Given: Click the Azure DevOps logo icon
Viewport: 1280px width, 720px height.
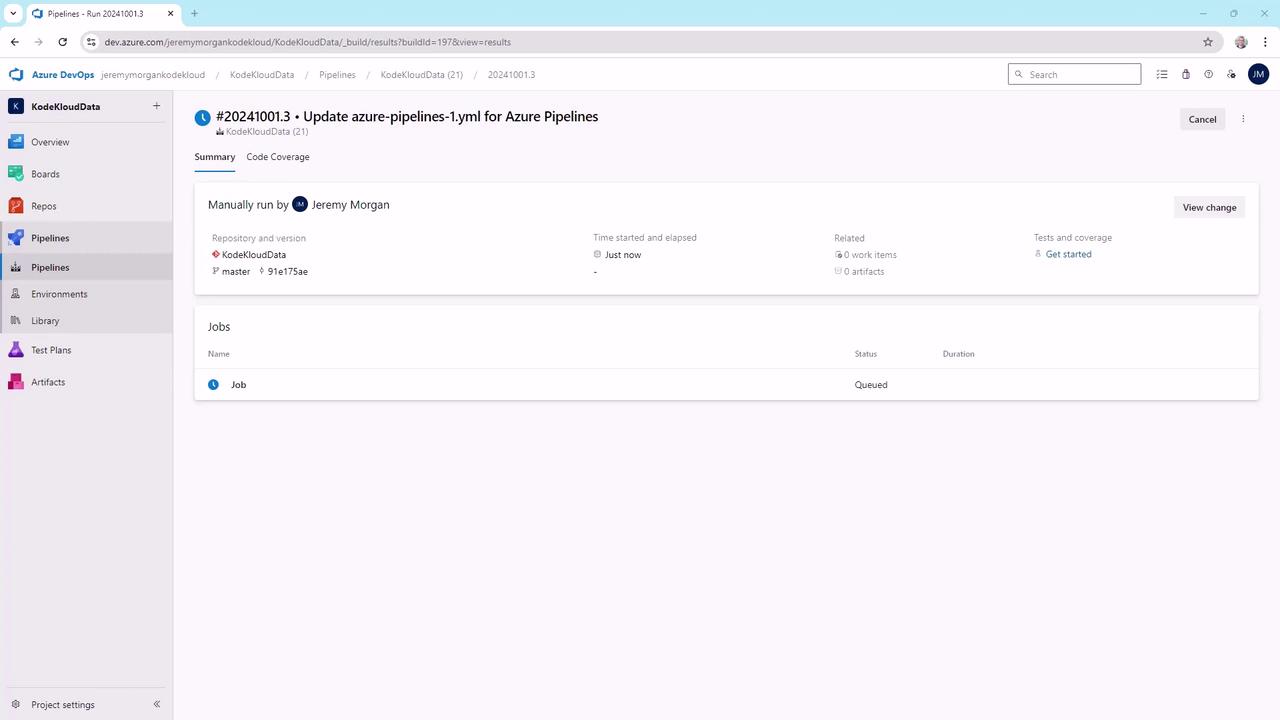Looking at the screenshot, I should click(16, 75).
